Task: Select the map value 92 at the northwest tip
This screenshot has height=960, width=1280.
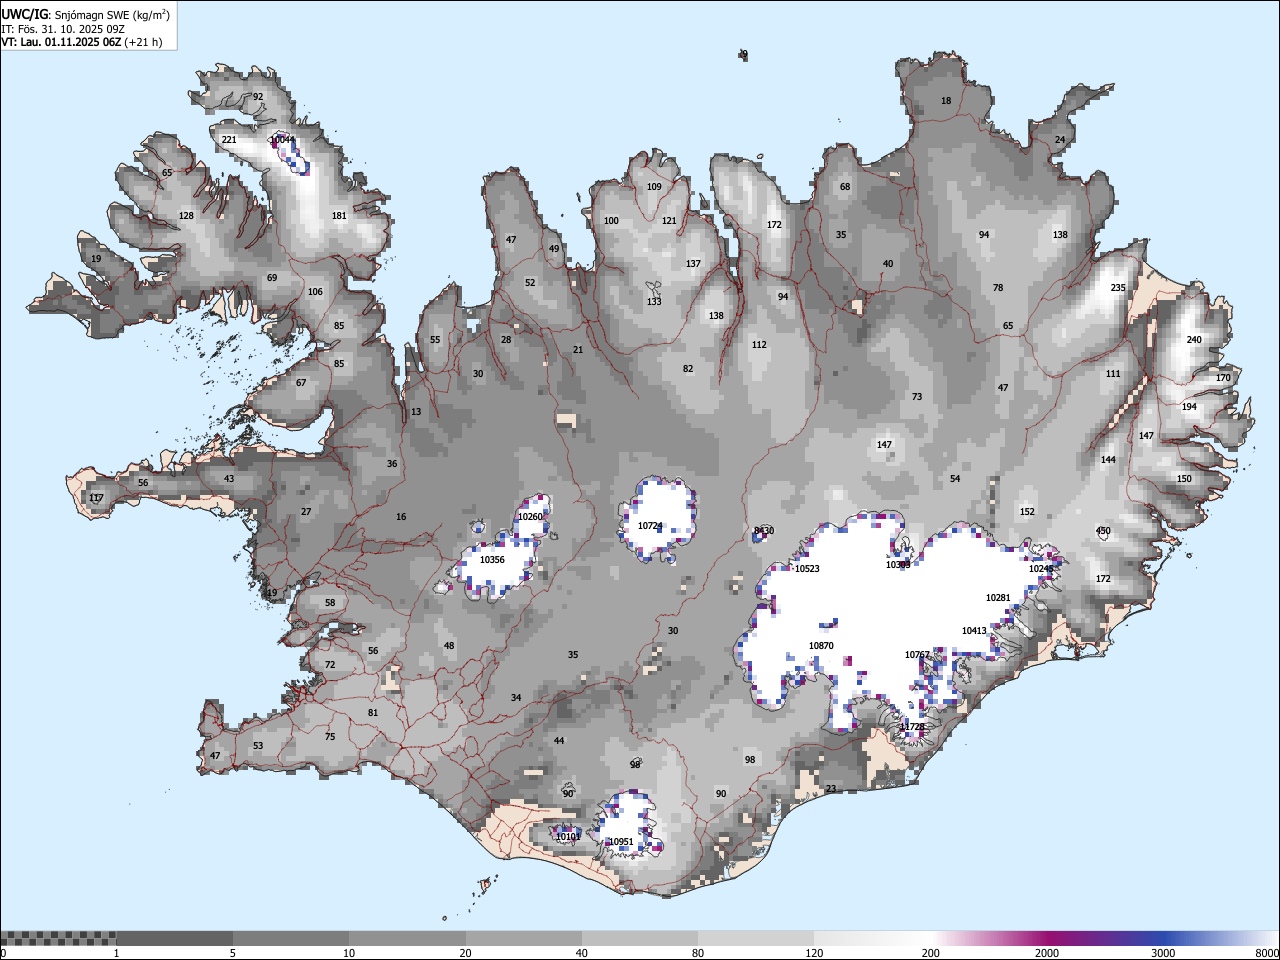Action: click(x=258, y=97)
